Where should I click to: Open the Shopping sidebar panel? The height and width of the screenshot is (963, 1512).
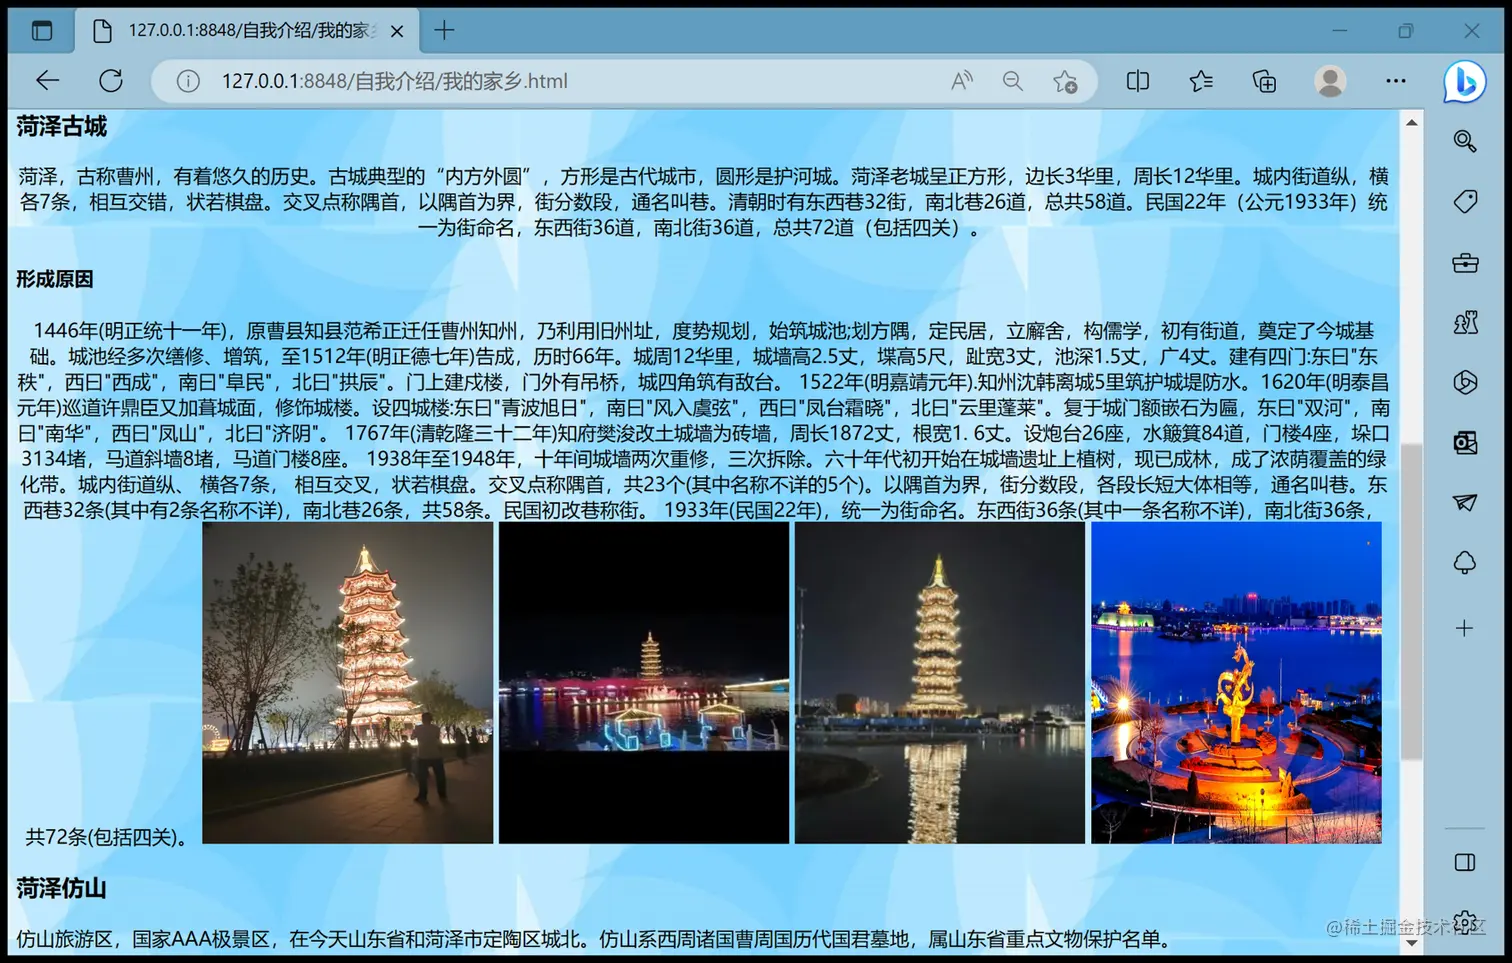(x=1464, y=200)
